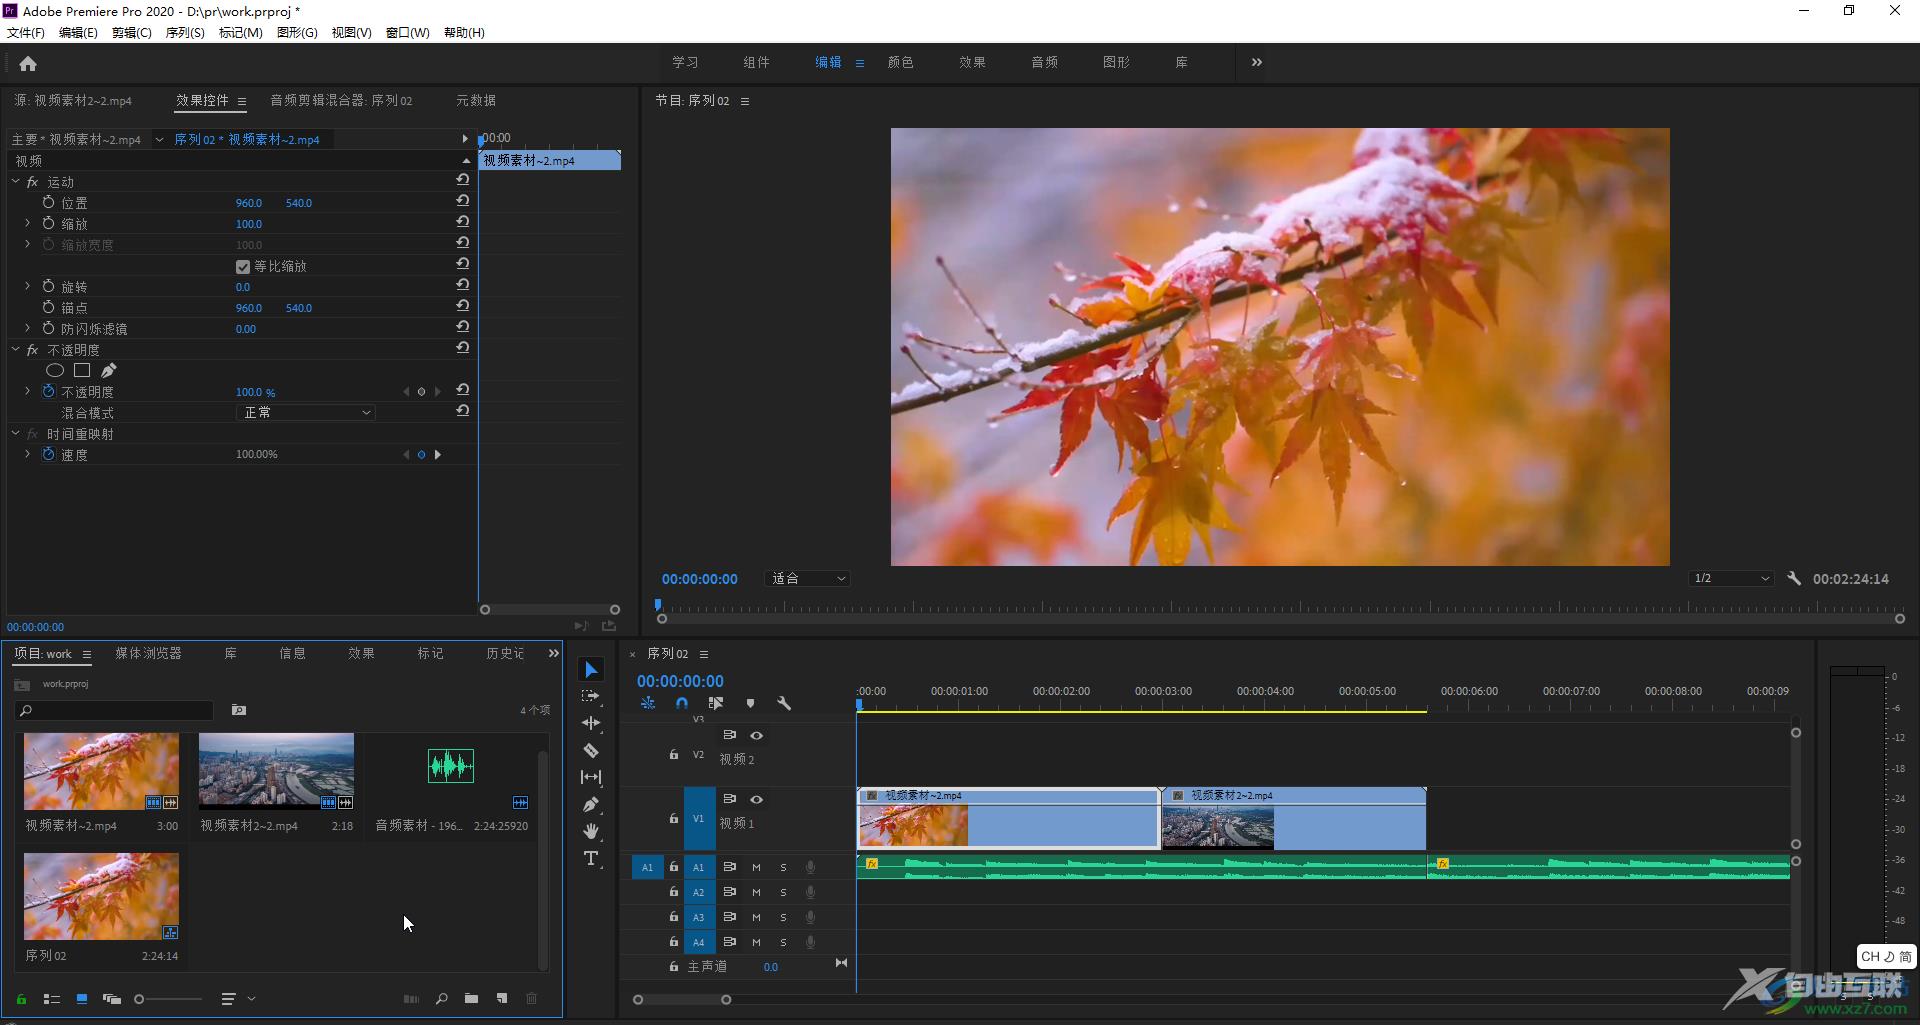The width and height of the screenshot is (1920, 1025).
Task: Select the Ripple Edit tool
Action: (x=591, y=723)
